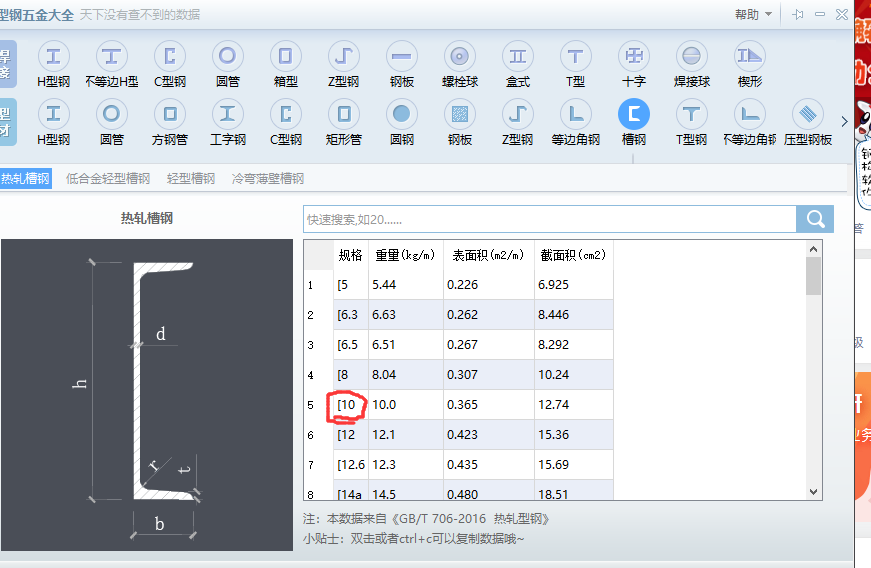Select the 型材 category side tab
The height and width of the screenshot is (568, 871).
tap(7, 122)
